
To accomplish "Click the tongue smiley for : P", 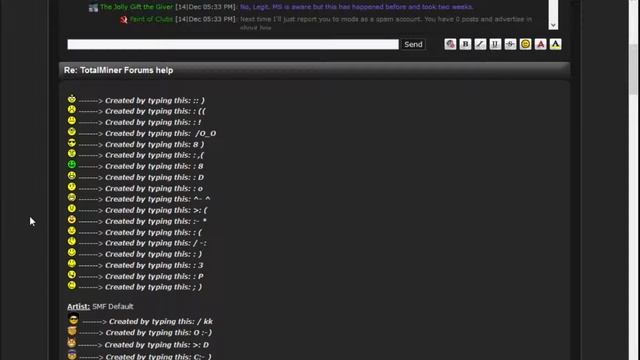I will (x=72, y=274).
